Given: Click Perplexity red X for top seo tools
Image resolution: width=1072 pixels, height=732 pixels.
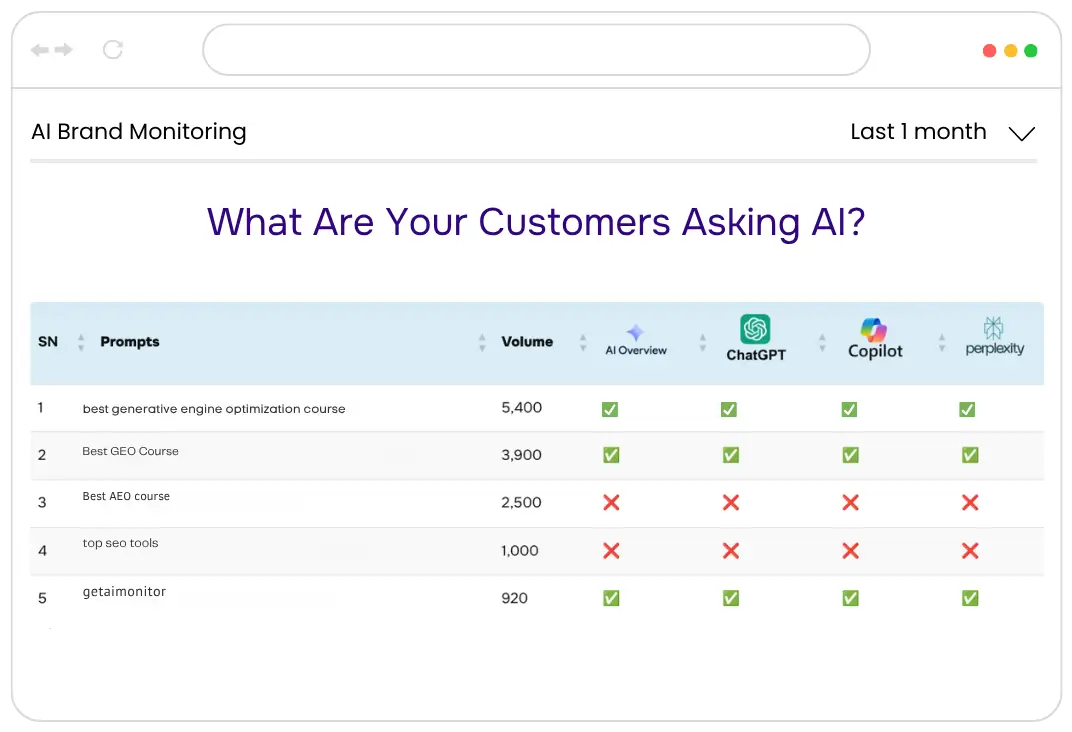Looking at the screenshot, I should pyautogui.click(x=970, y=551).
